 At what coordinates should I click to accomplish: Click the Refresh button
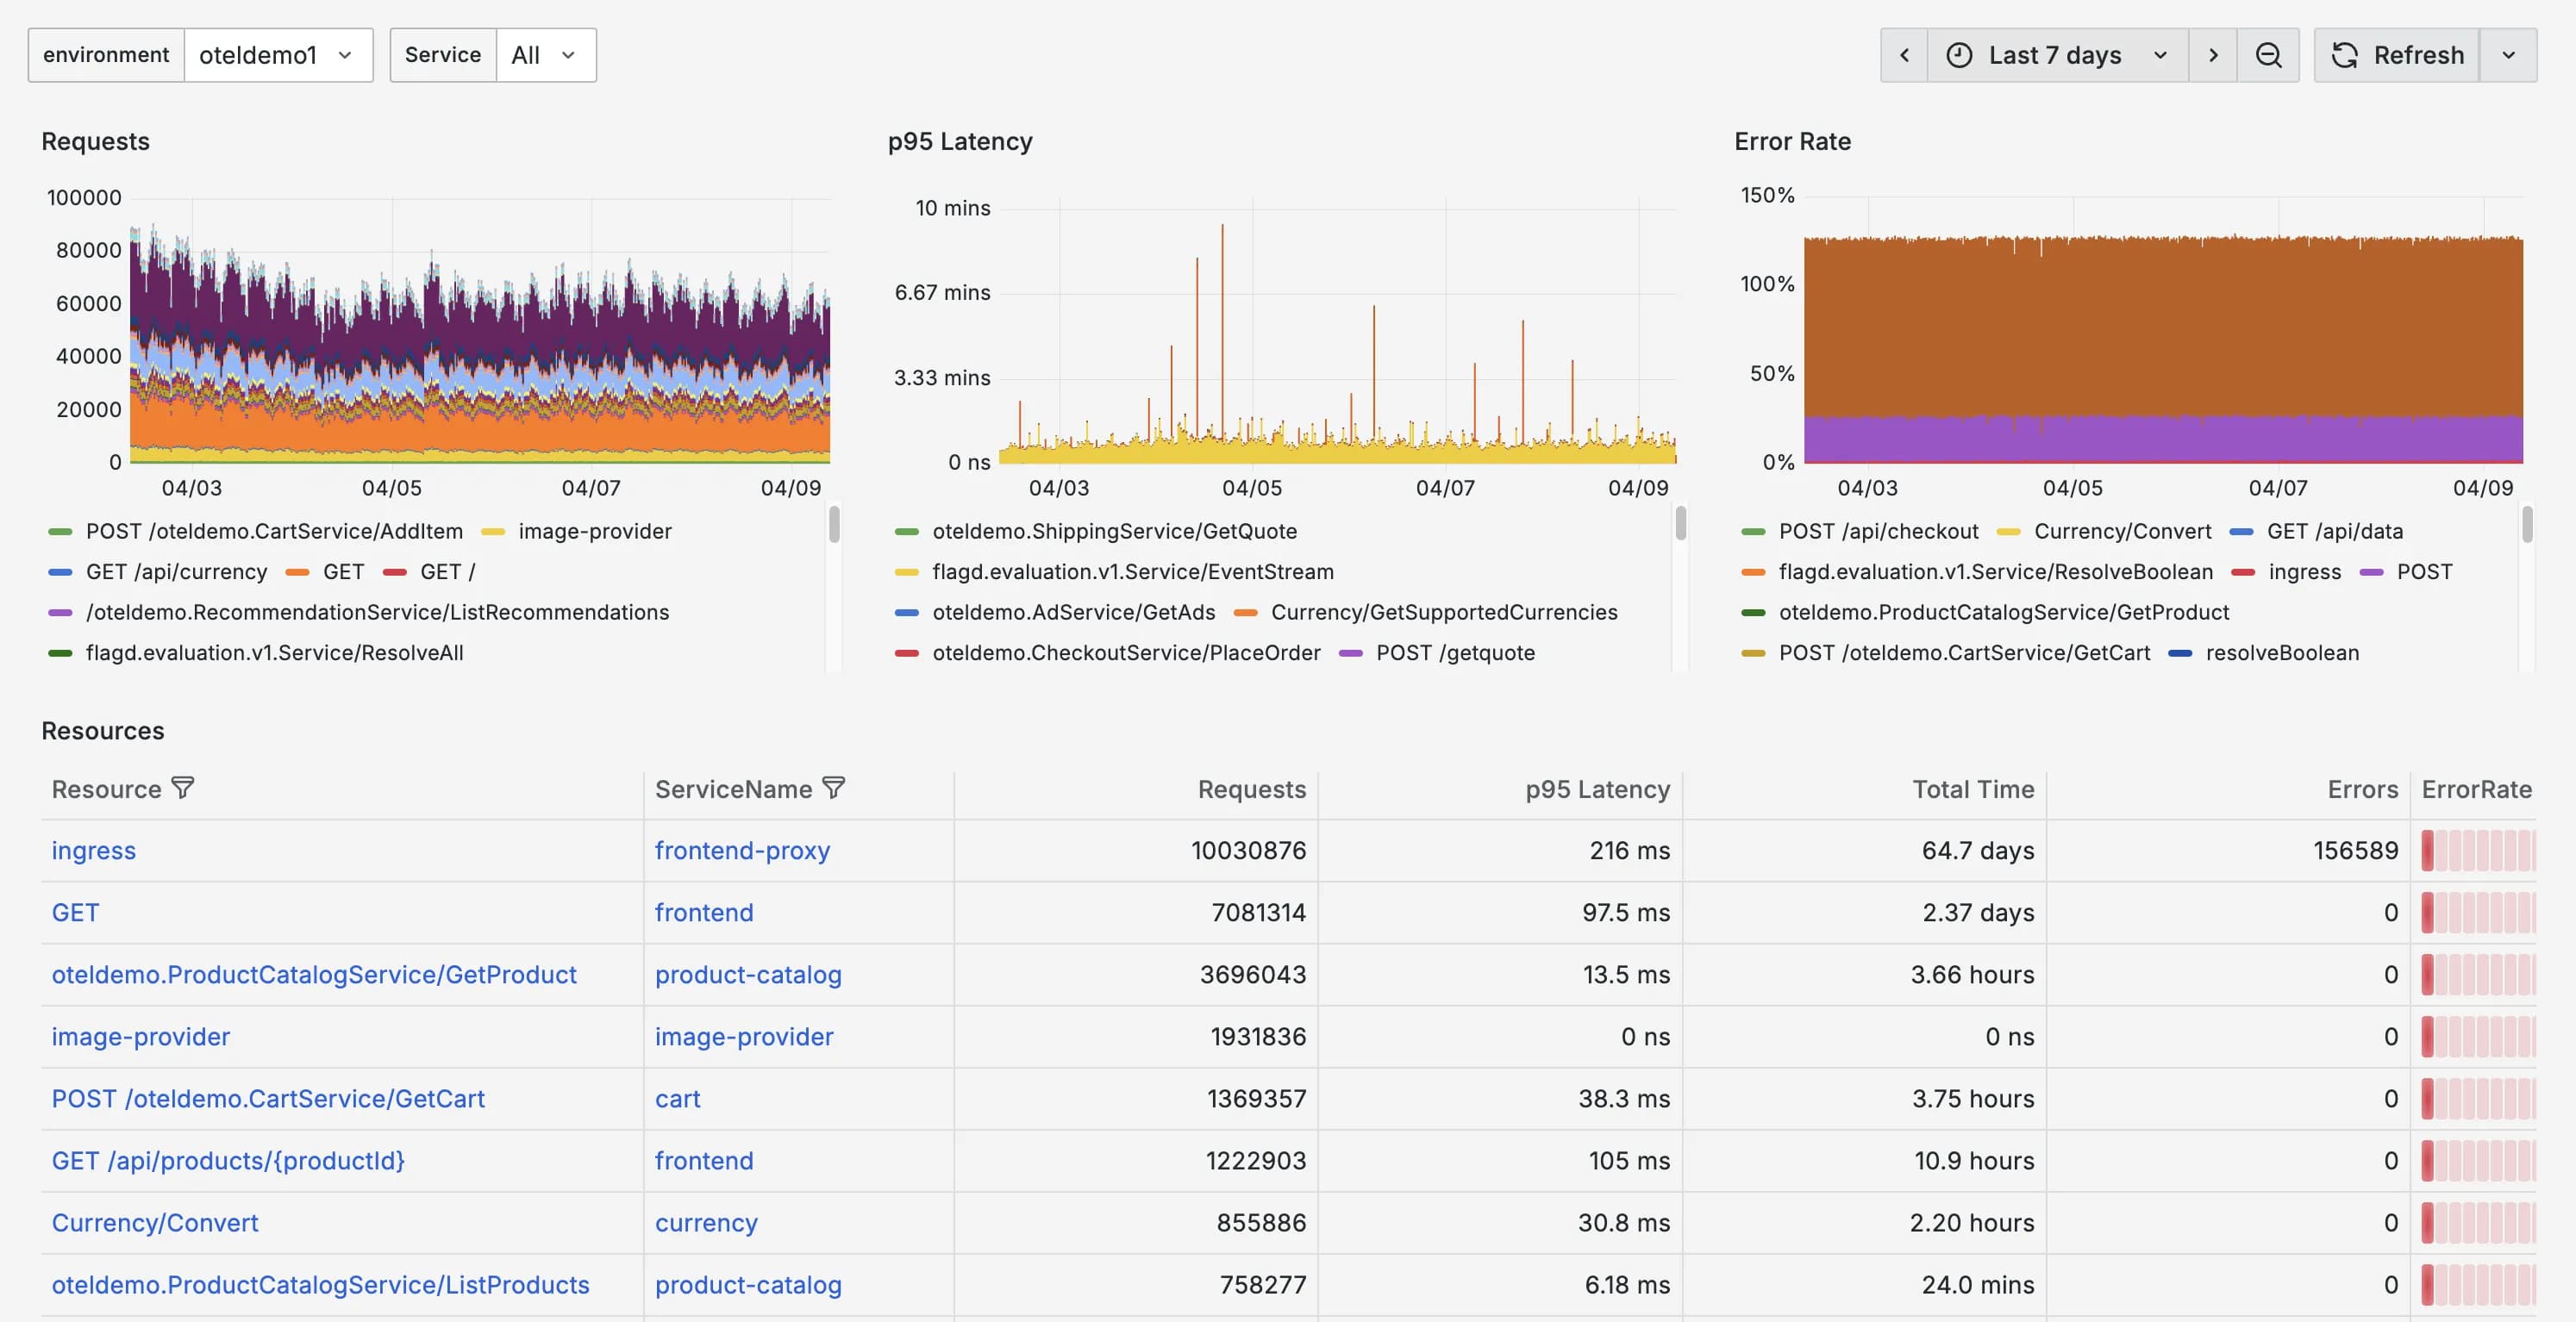pyautogui.click(x=2418, y=55)
